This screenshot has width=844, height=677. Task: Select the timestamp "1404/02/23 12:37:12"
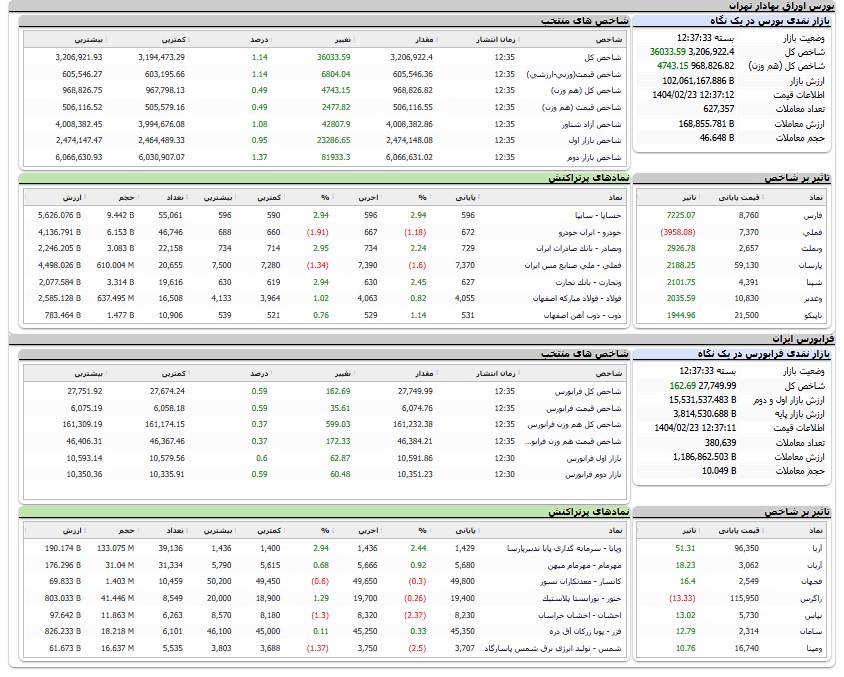693,95
